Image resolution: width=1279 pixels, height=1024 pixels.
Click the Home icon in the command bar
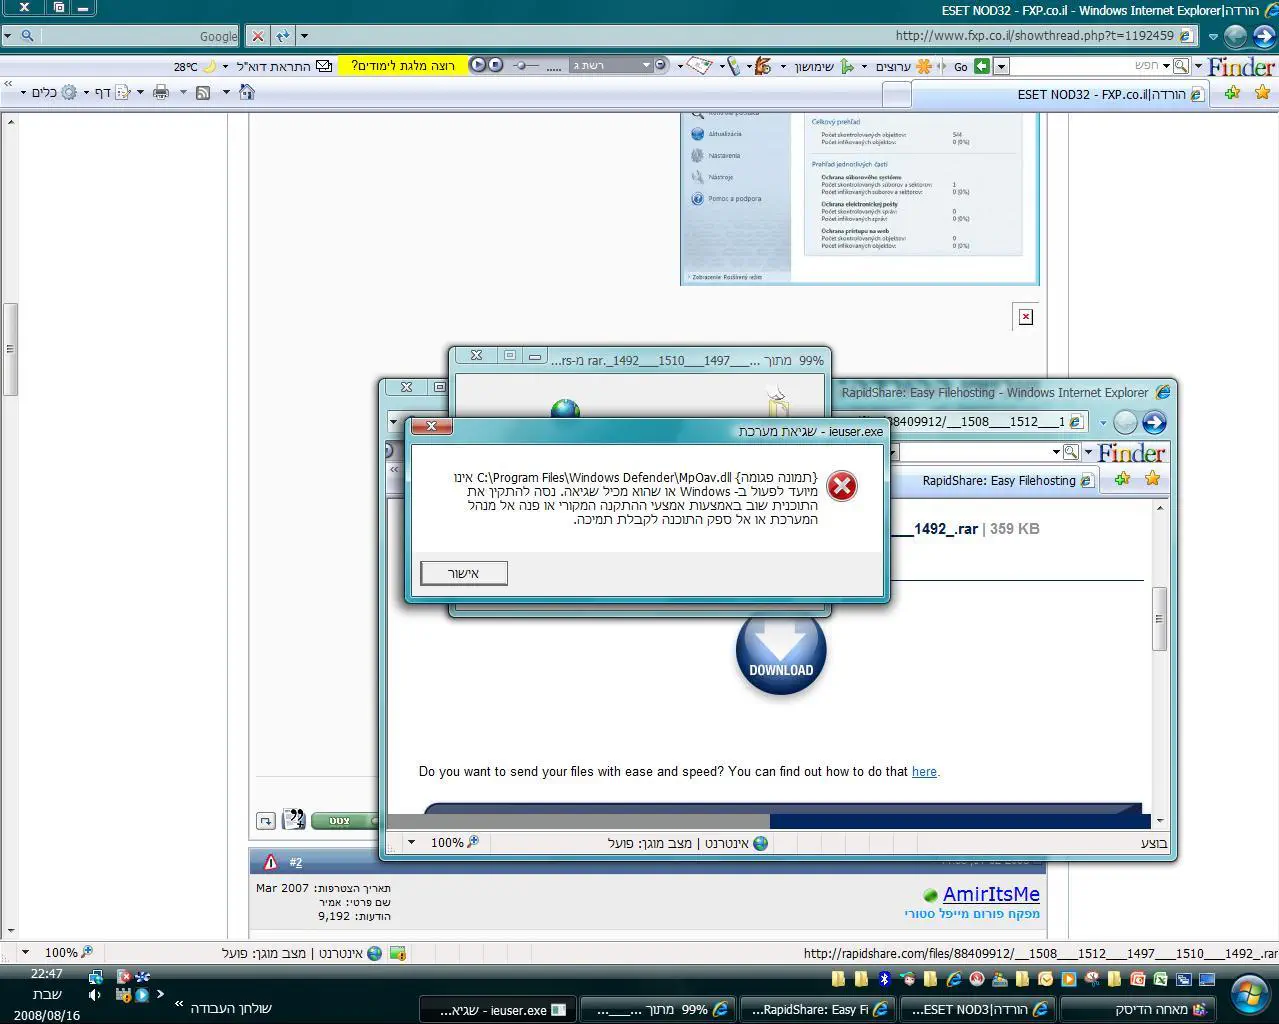247,92
